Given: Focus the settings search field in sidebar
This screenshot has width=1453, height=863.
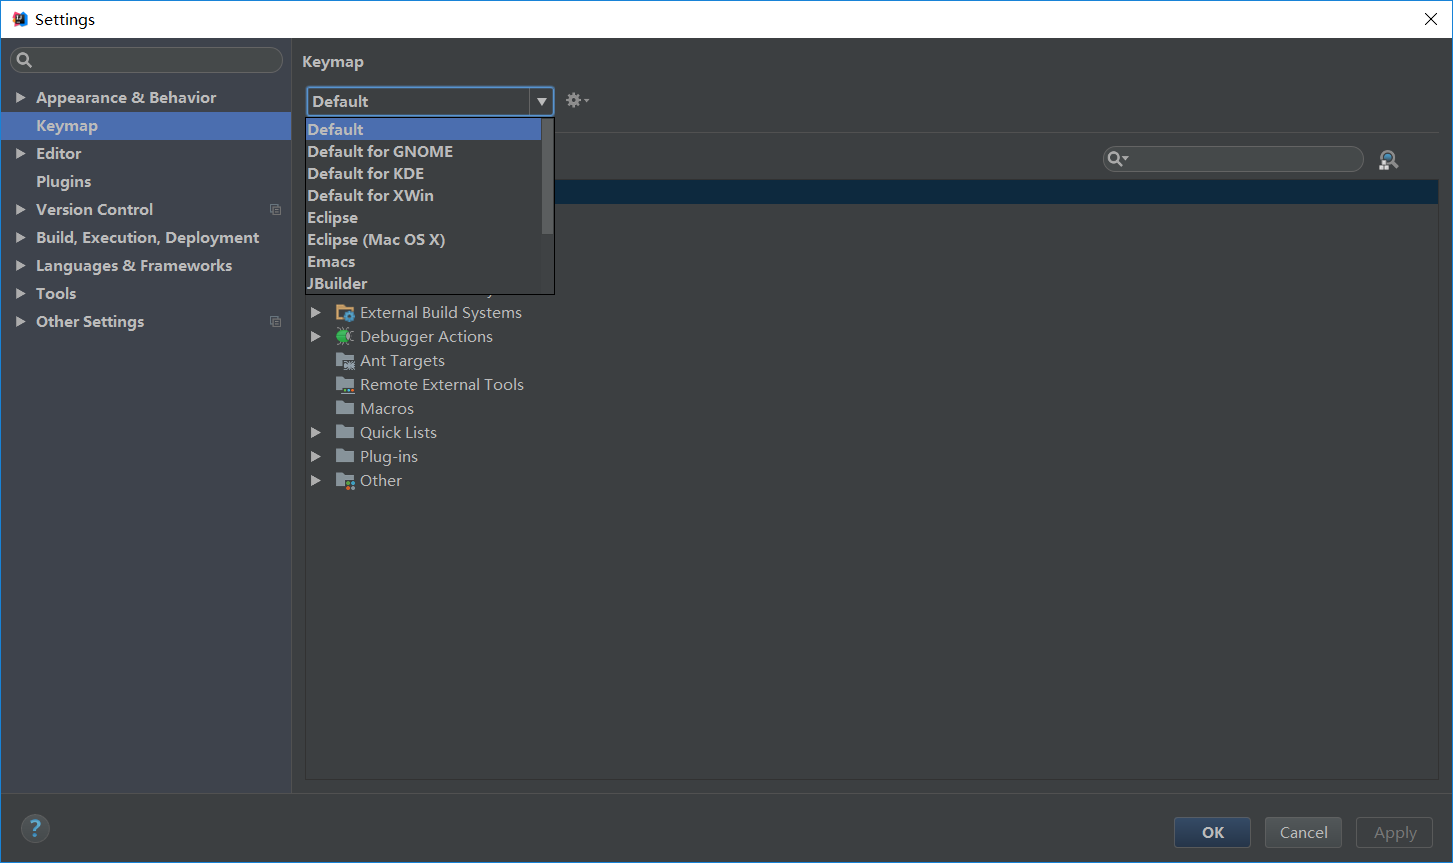Looking at the screenshot, I should click(146, 60).
